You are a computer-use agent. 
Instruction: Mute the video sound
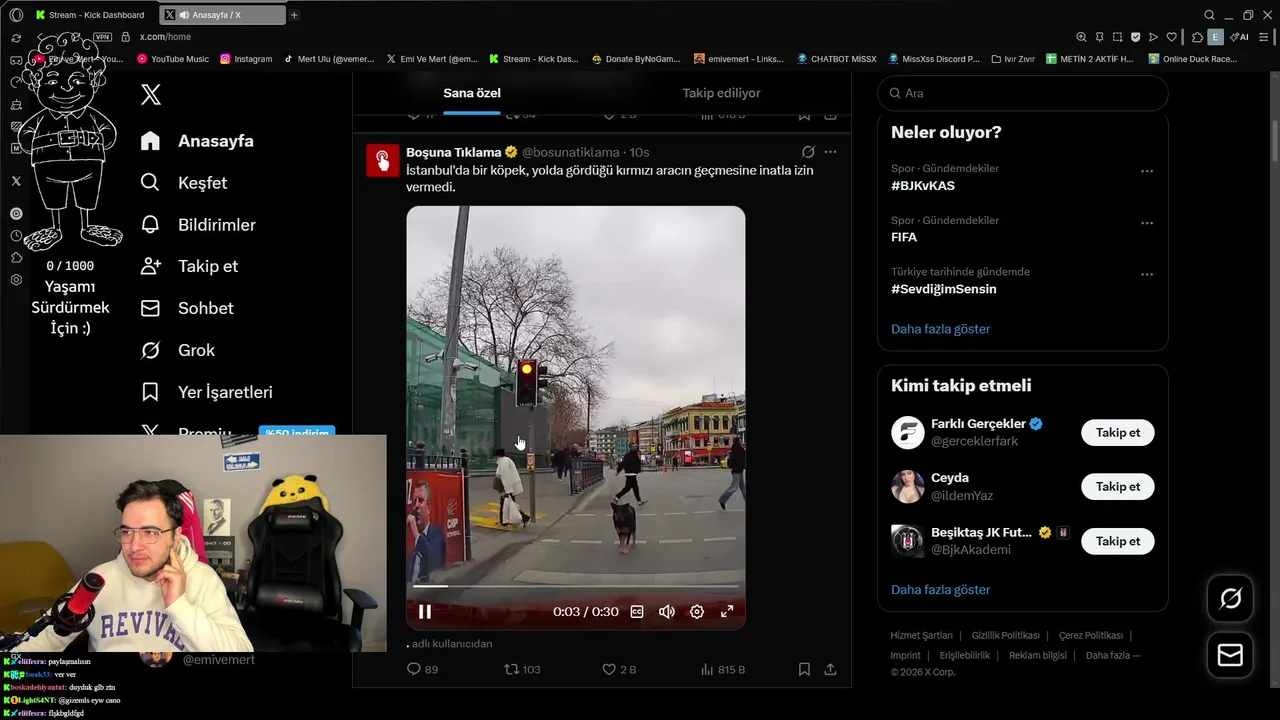[x=667, y=612]
